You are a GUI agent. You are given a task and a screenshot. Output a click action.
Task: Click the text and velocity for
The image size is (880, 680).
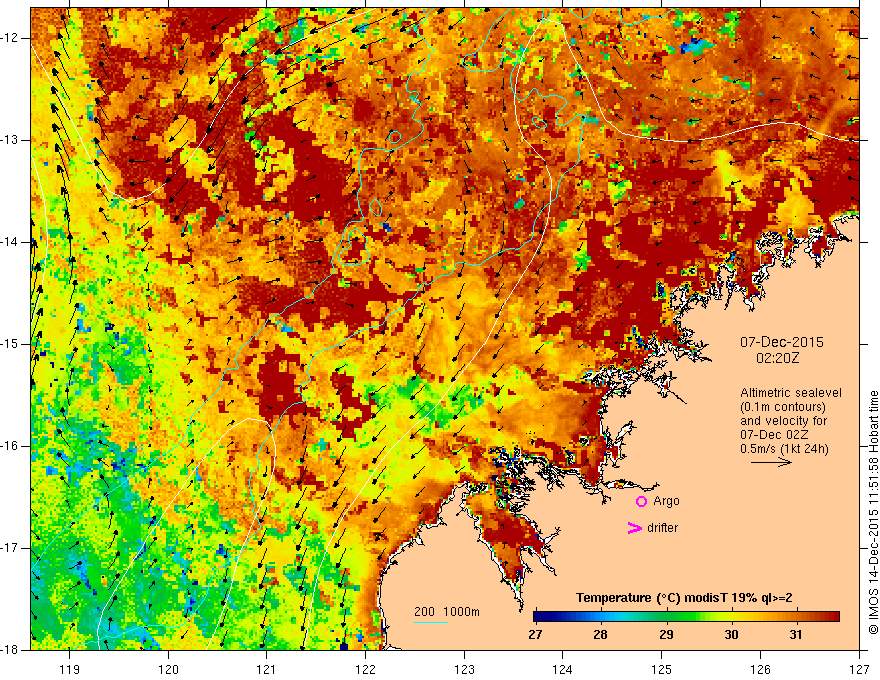coord(783,421)
